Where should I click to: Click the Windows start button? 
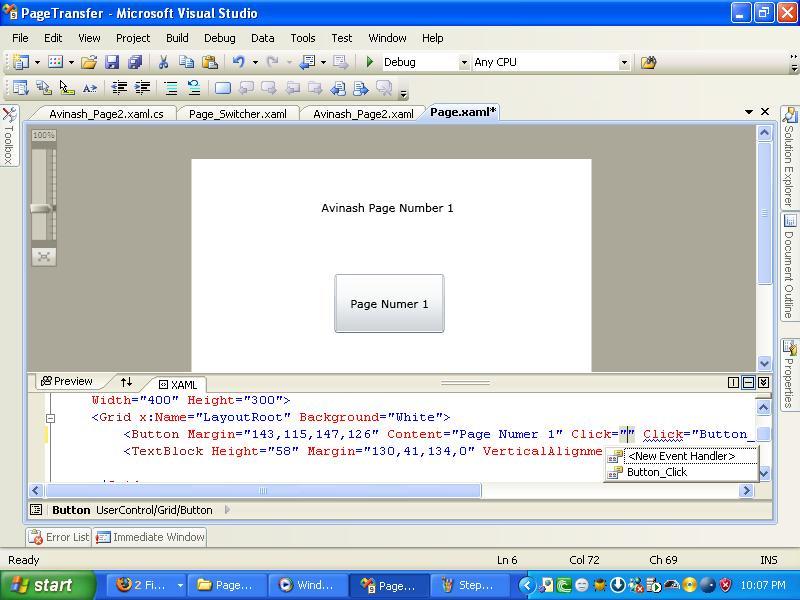pos(48,585)
